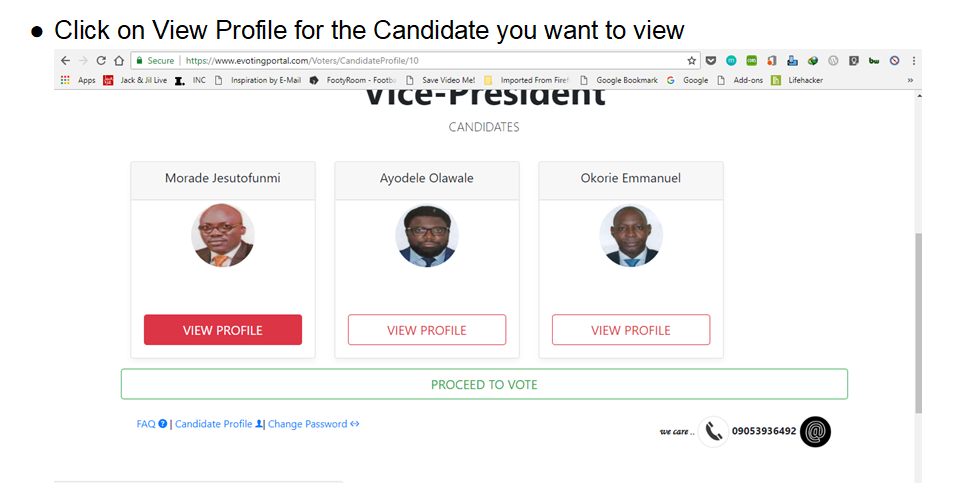View profile of Okorie Emmanuel
Screen dimensions: 970x483
click(631, 330)
